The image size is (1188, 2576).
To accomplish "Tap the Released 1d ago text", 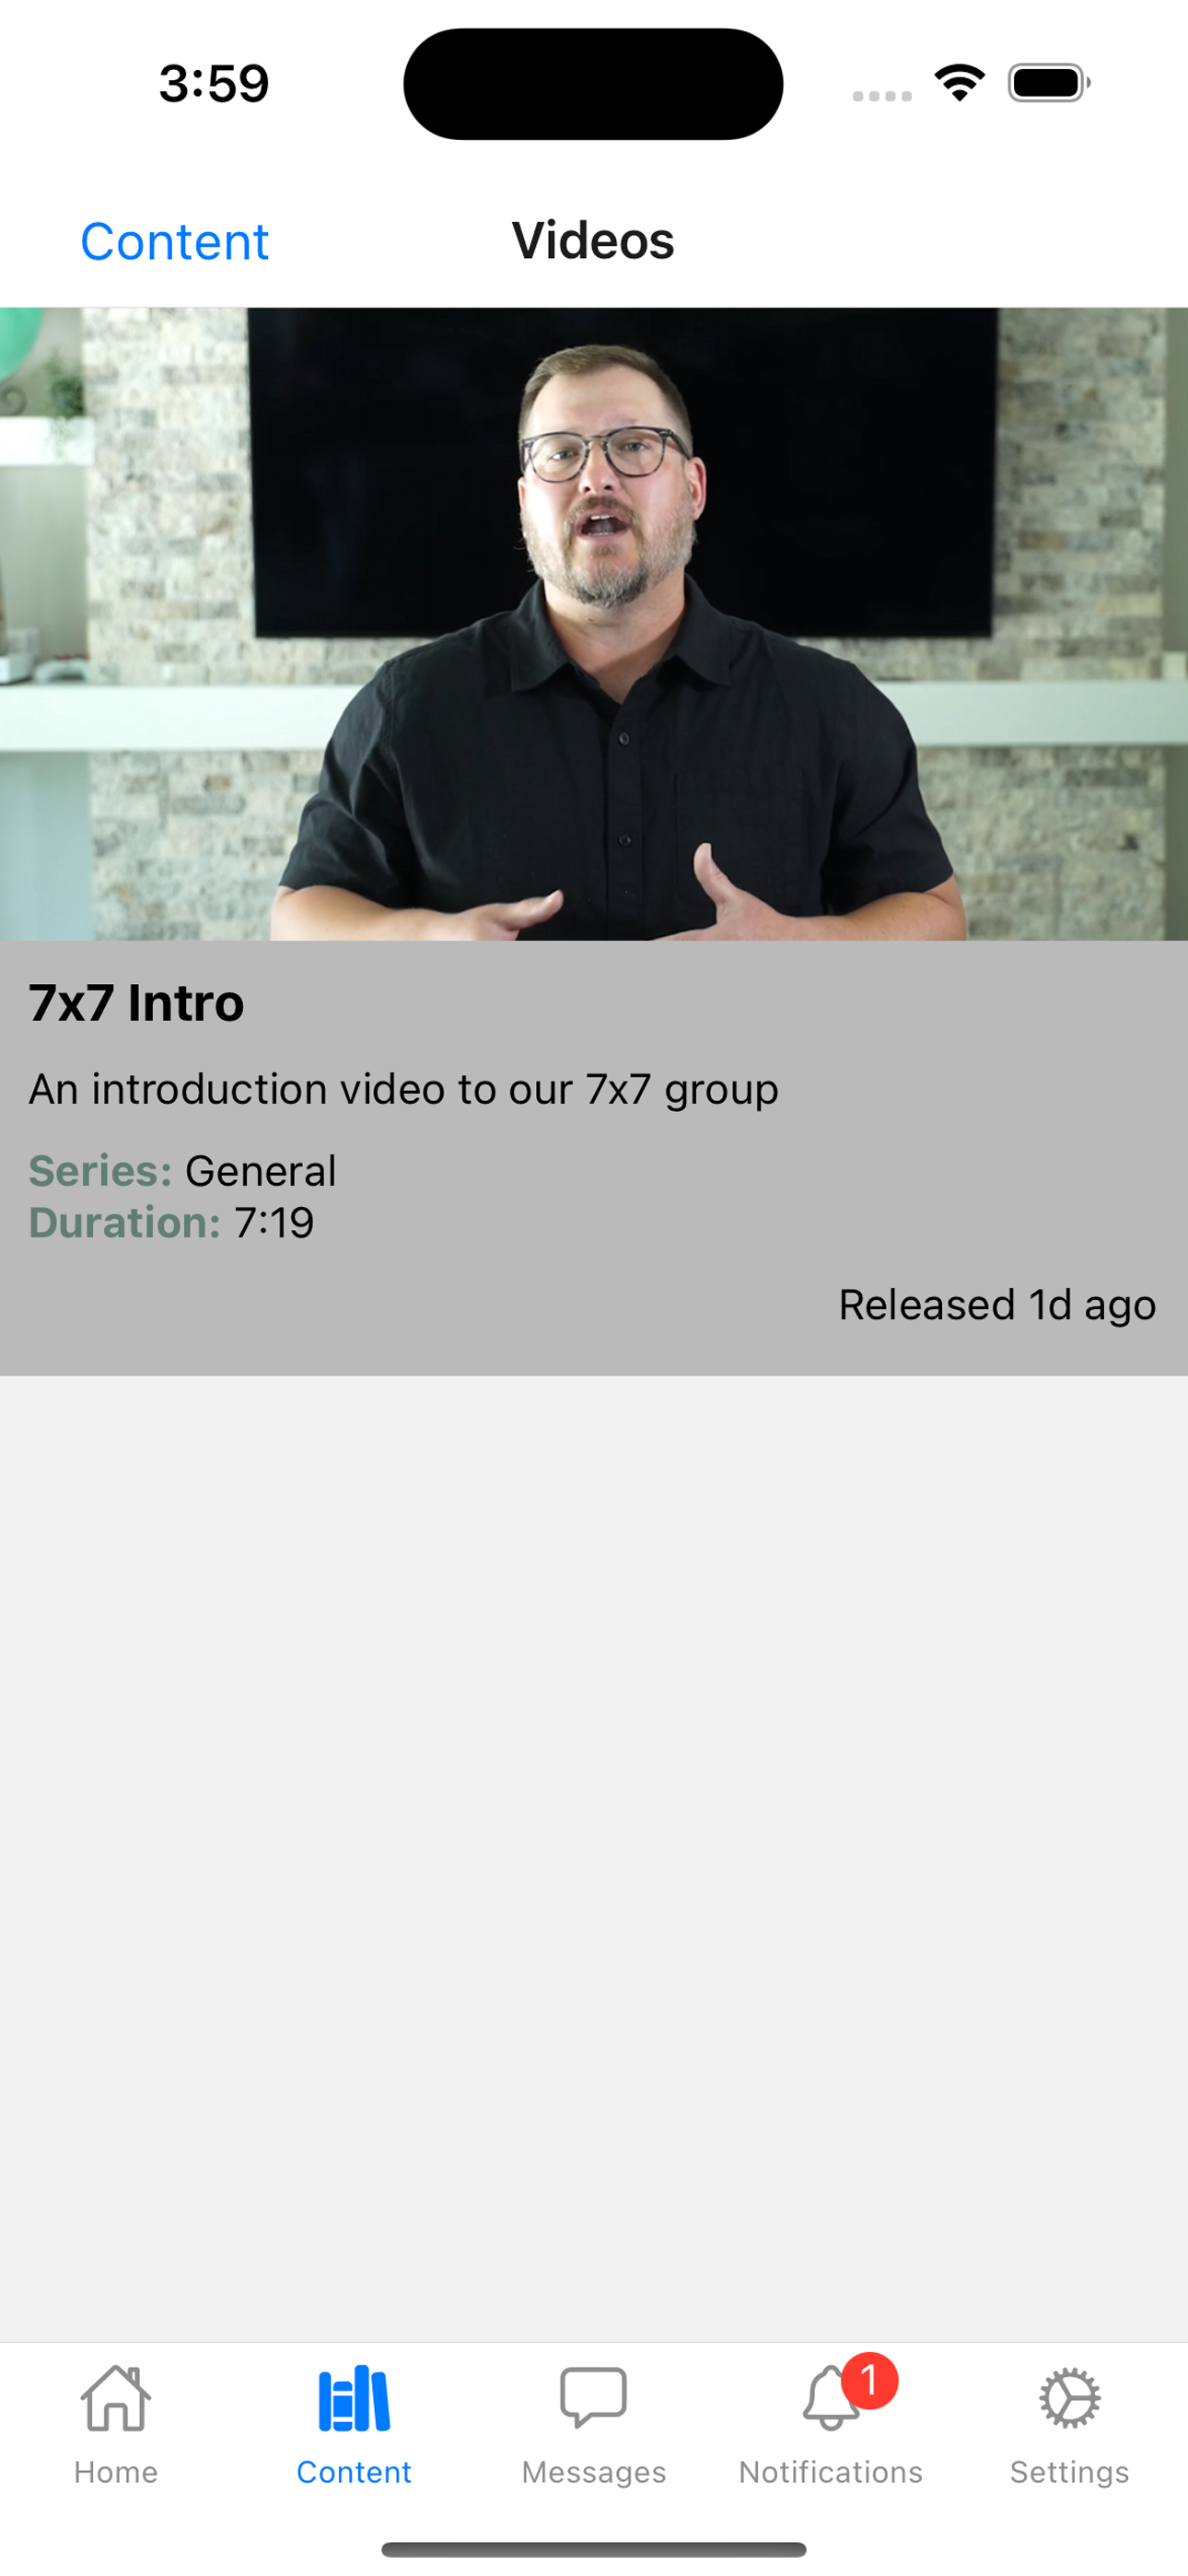I will click(997, 1305).
